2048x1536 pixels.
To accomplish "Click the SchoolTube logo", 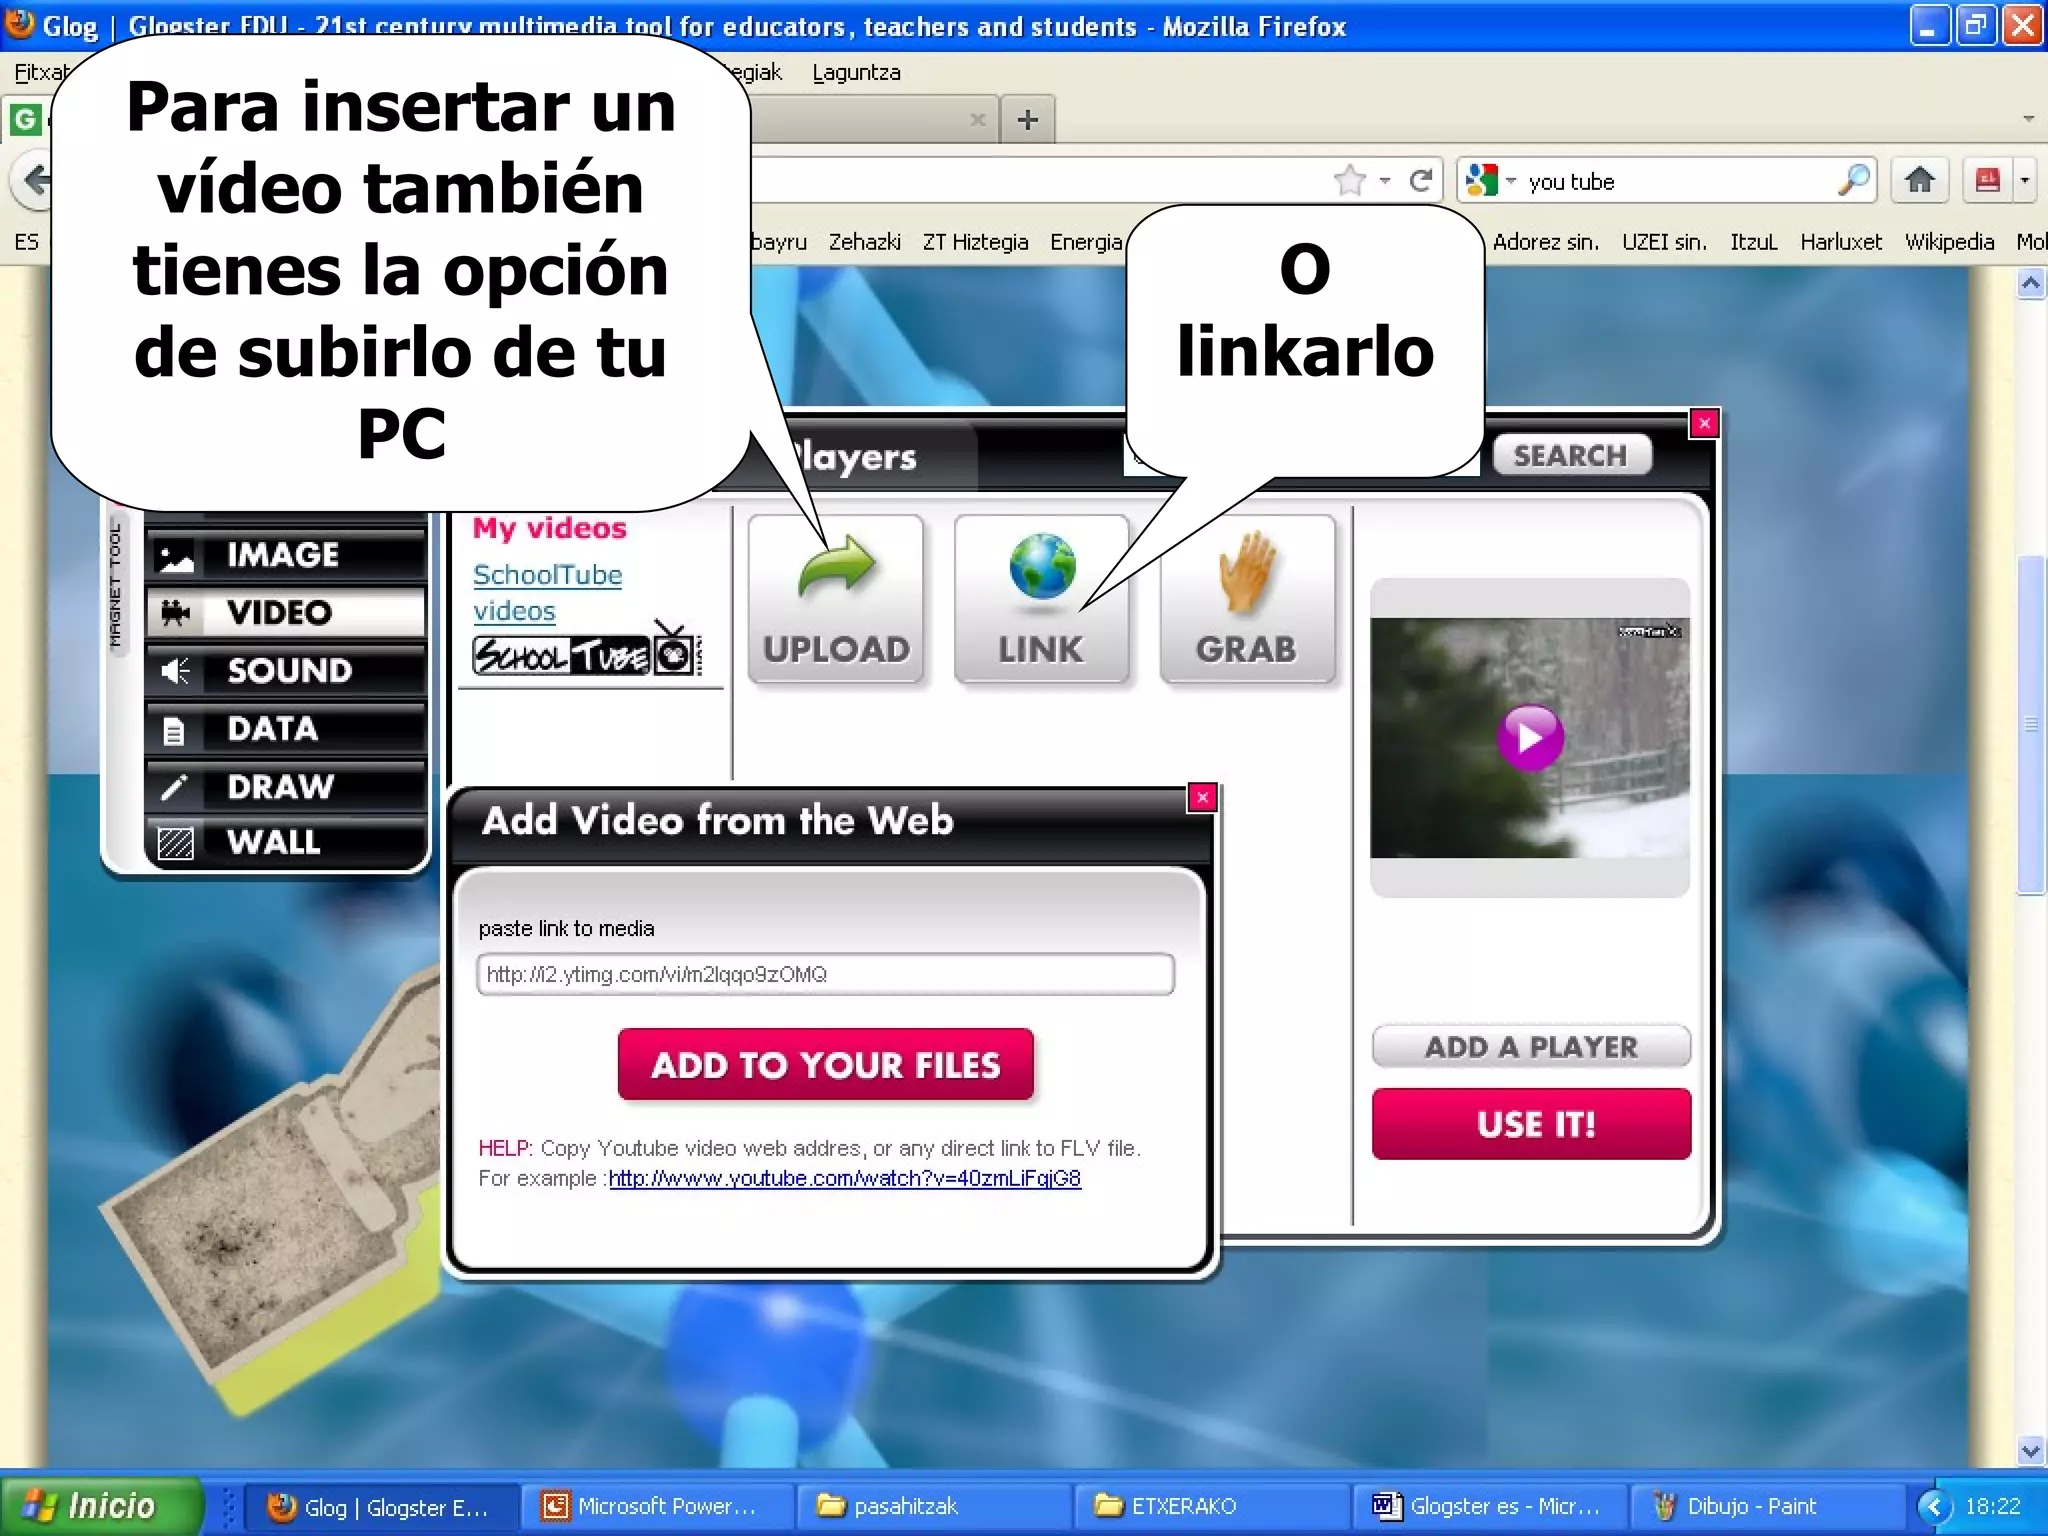I will [586, 650].
